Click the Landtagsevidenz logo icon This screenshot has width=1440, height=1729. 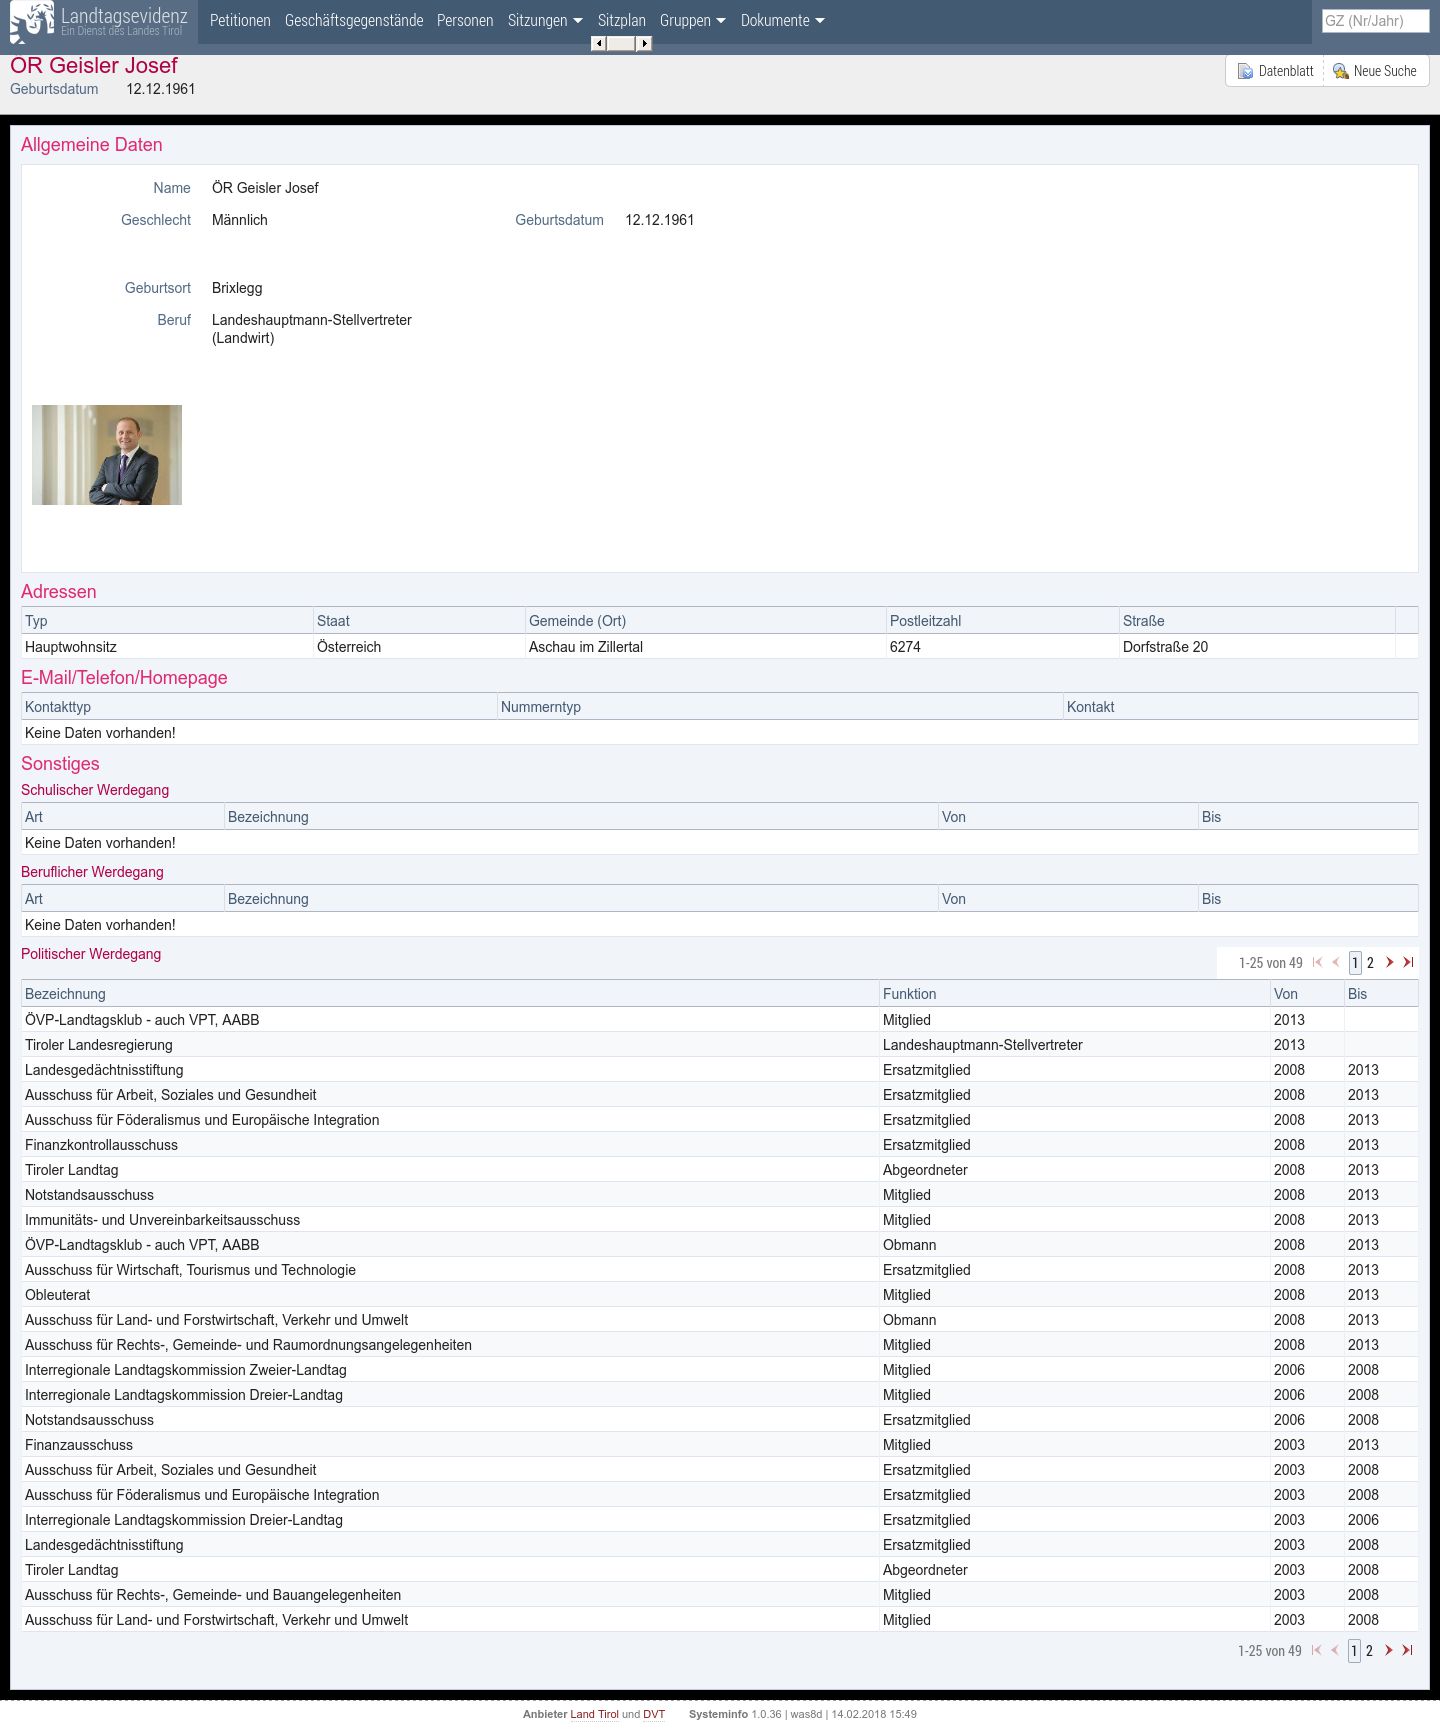(31, 22)
